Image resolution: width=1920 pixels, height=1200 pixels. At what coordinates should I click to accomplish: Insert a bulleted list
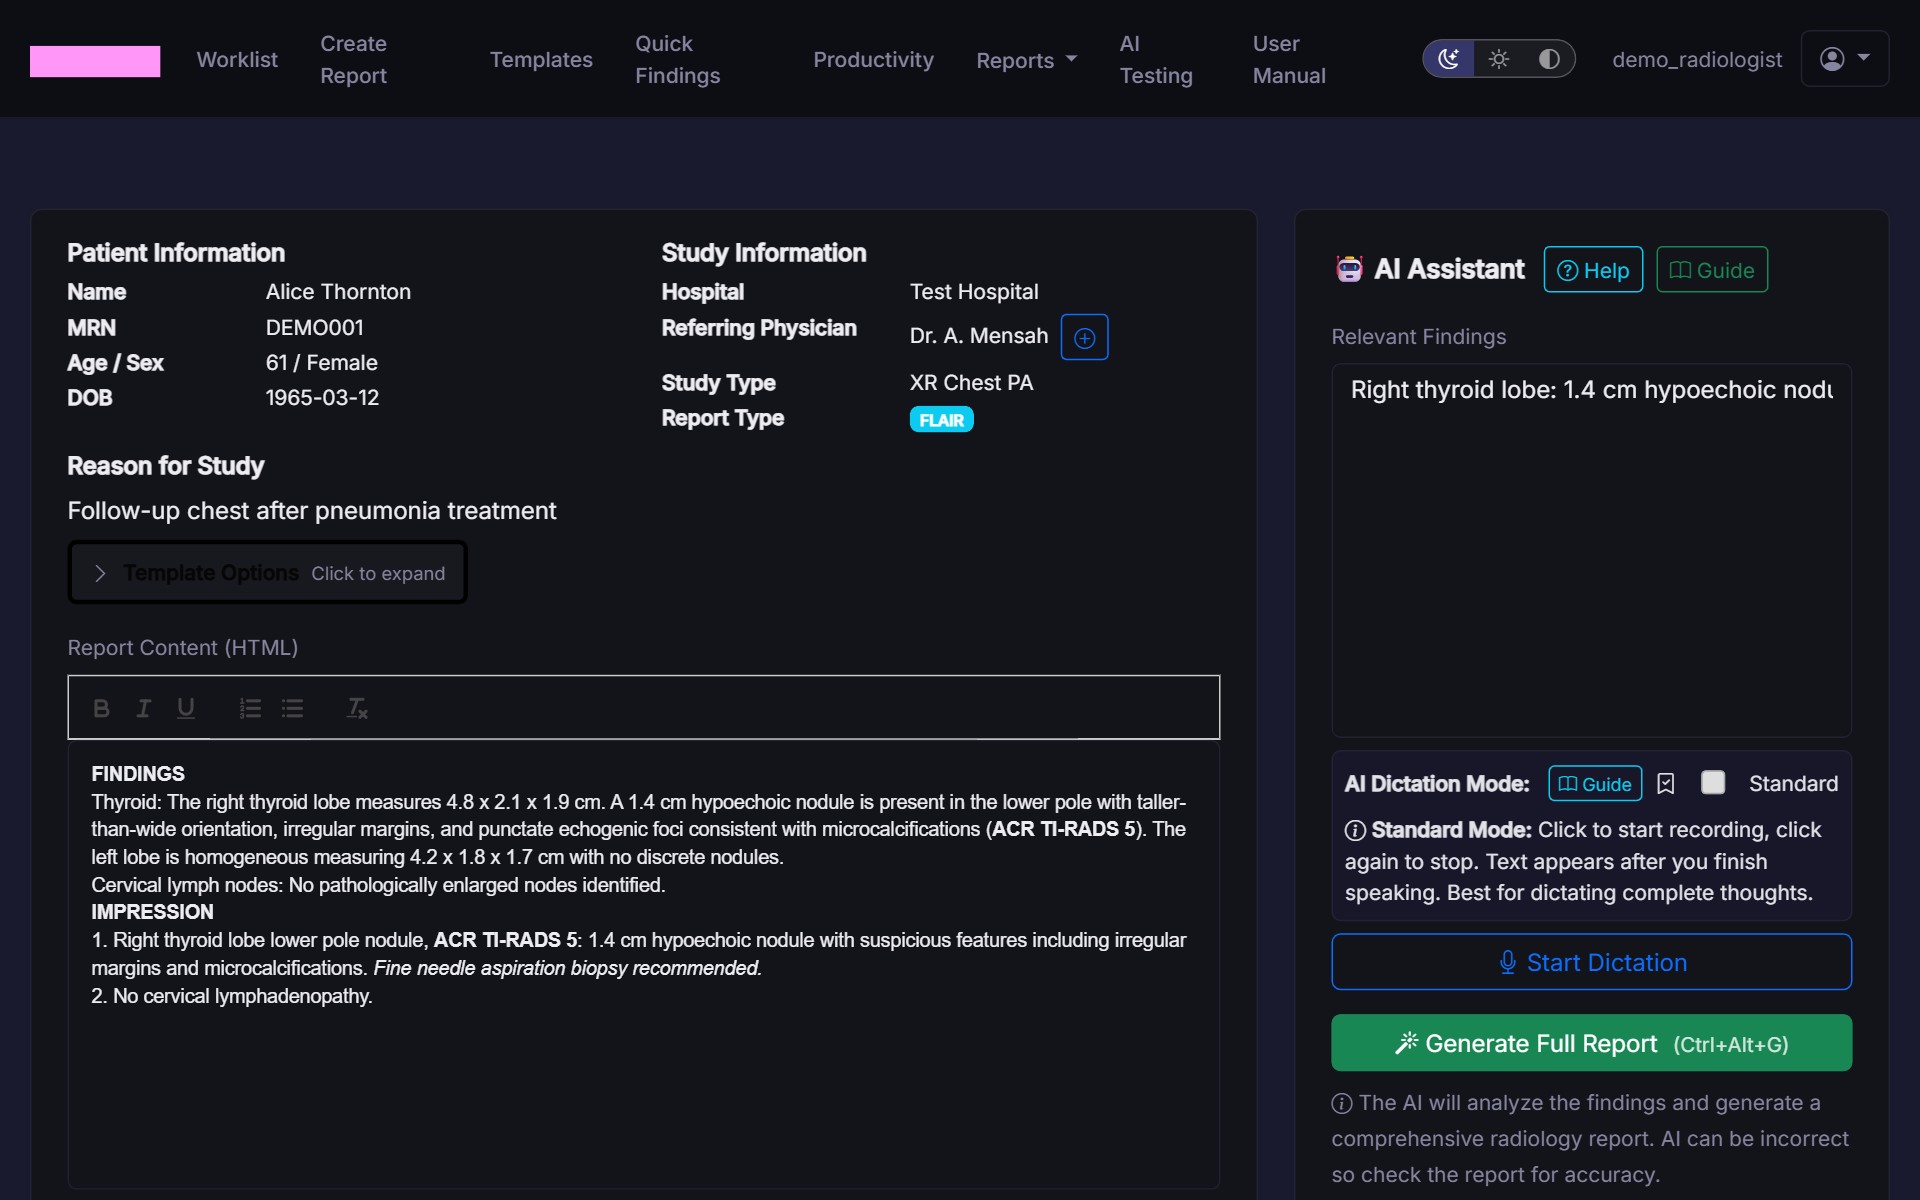(x=292, y=708)
